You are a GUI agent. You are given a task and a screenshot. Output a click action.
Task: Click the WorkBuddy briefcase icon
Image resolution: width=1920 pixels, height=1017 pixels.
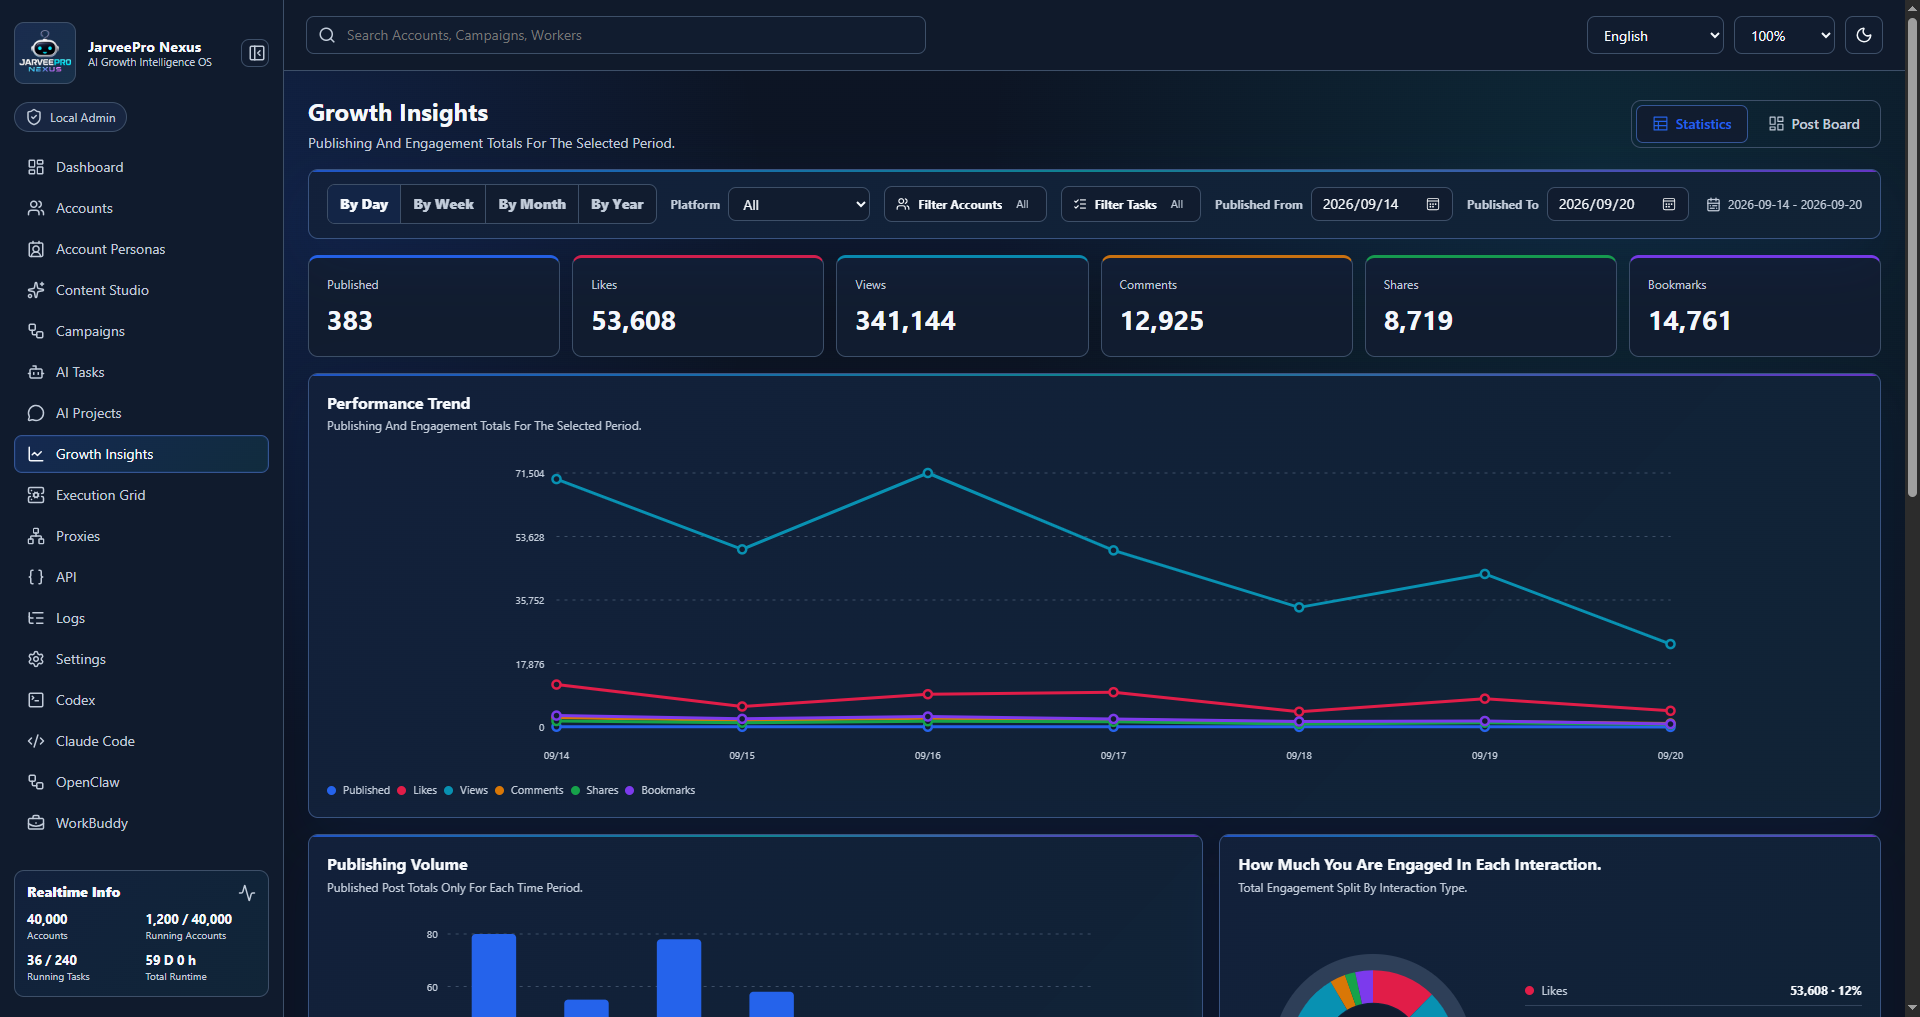tap(36, 823)
